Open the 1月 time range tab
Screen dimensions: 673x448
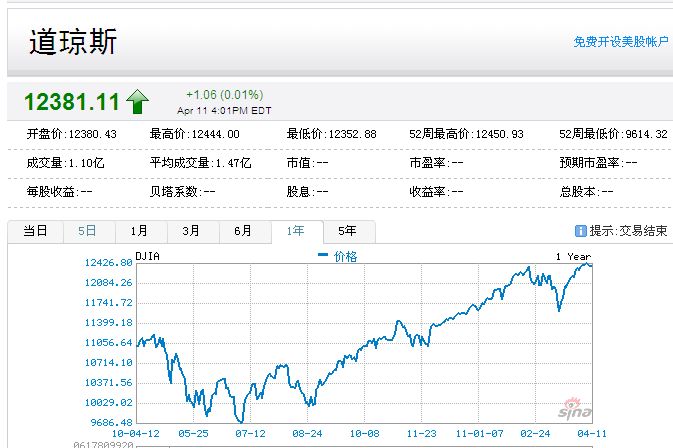(x=139, y=231)
